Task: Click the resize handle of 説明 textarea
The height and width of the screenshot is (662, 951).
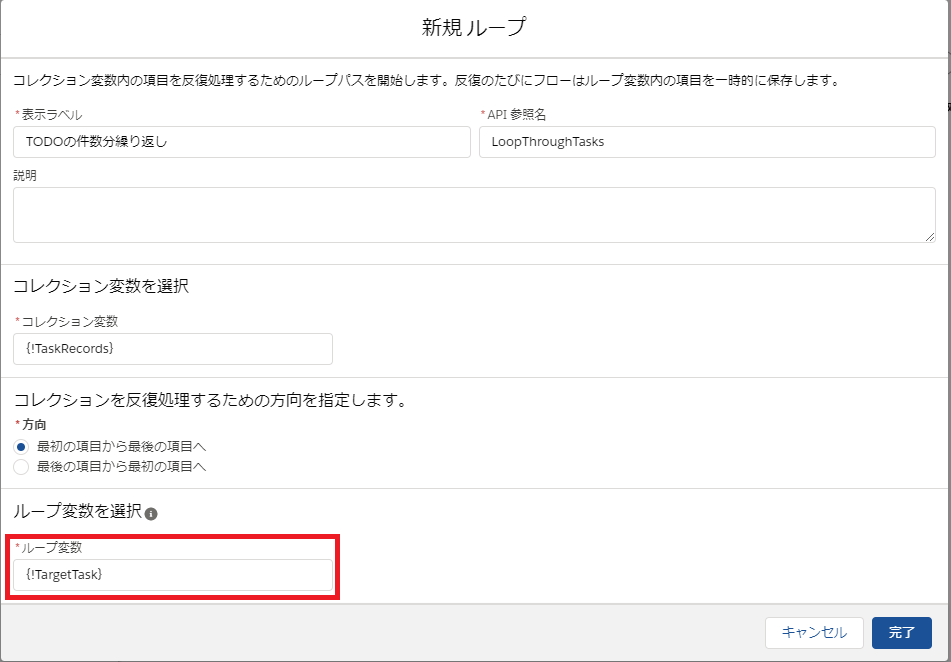Action: 930,237
